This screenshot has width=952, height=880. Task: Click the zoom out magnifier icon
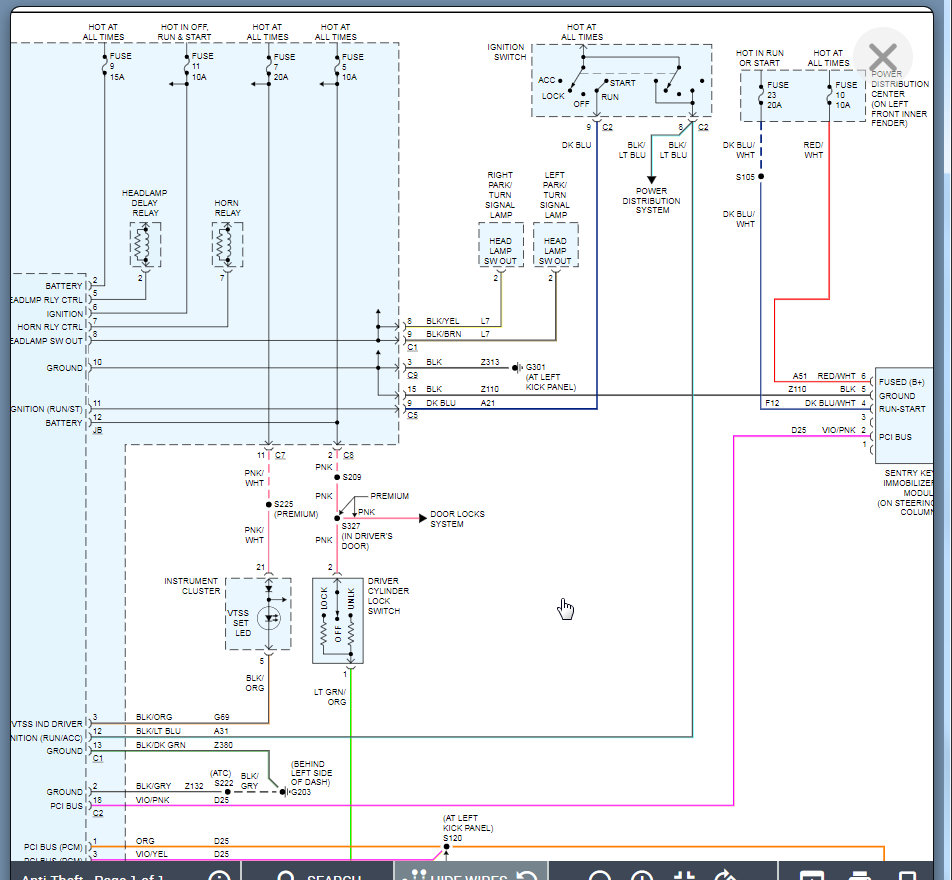tap(600, 876)
